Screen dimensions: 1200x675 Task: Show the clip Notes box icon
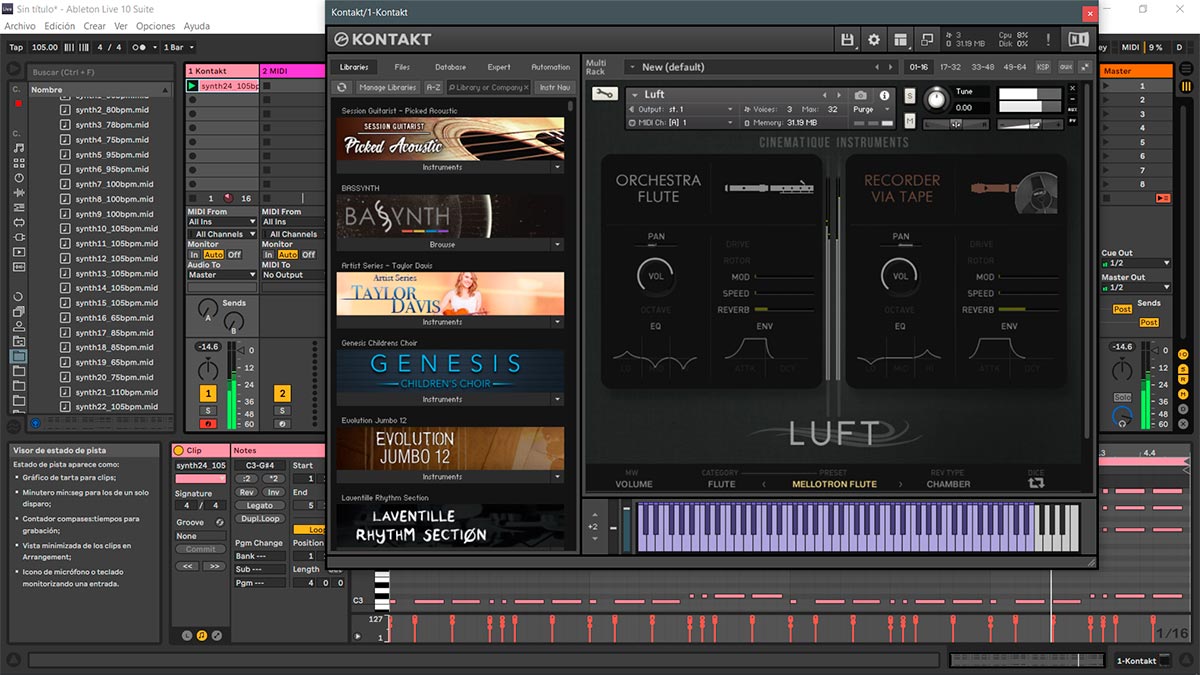click(202, 635)
